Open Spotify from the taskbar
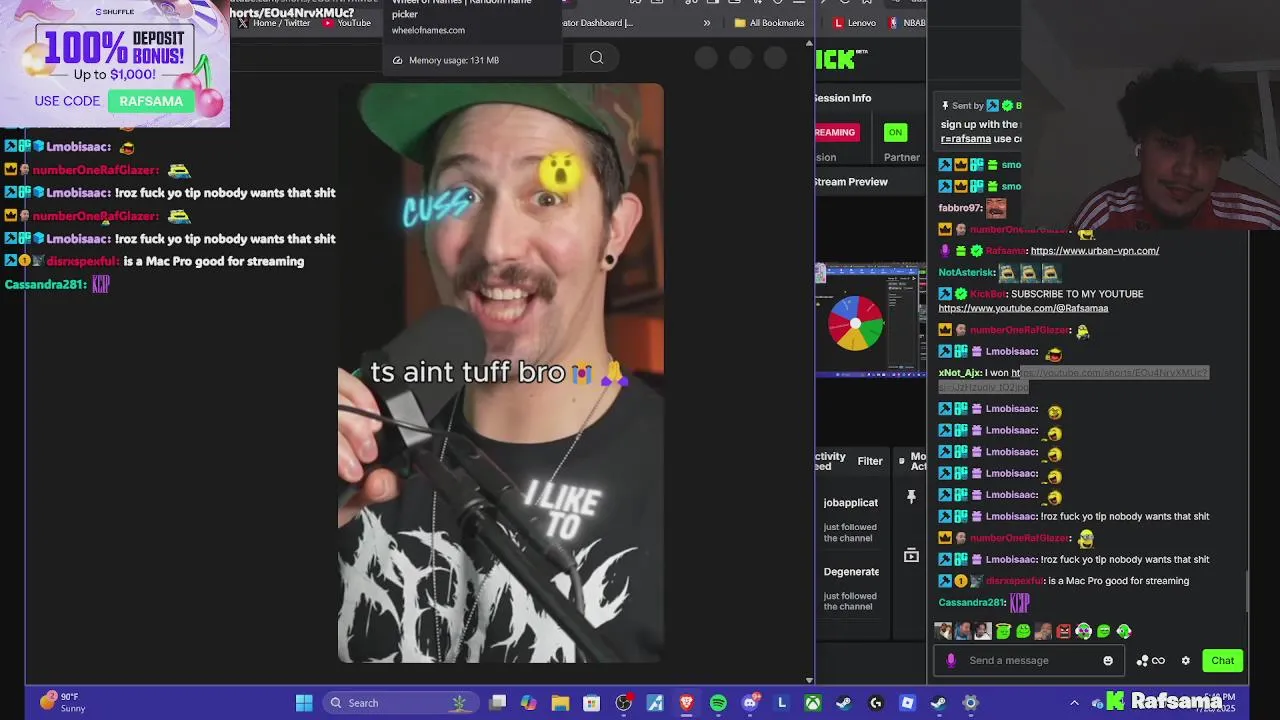 (x=718, y=703)
